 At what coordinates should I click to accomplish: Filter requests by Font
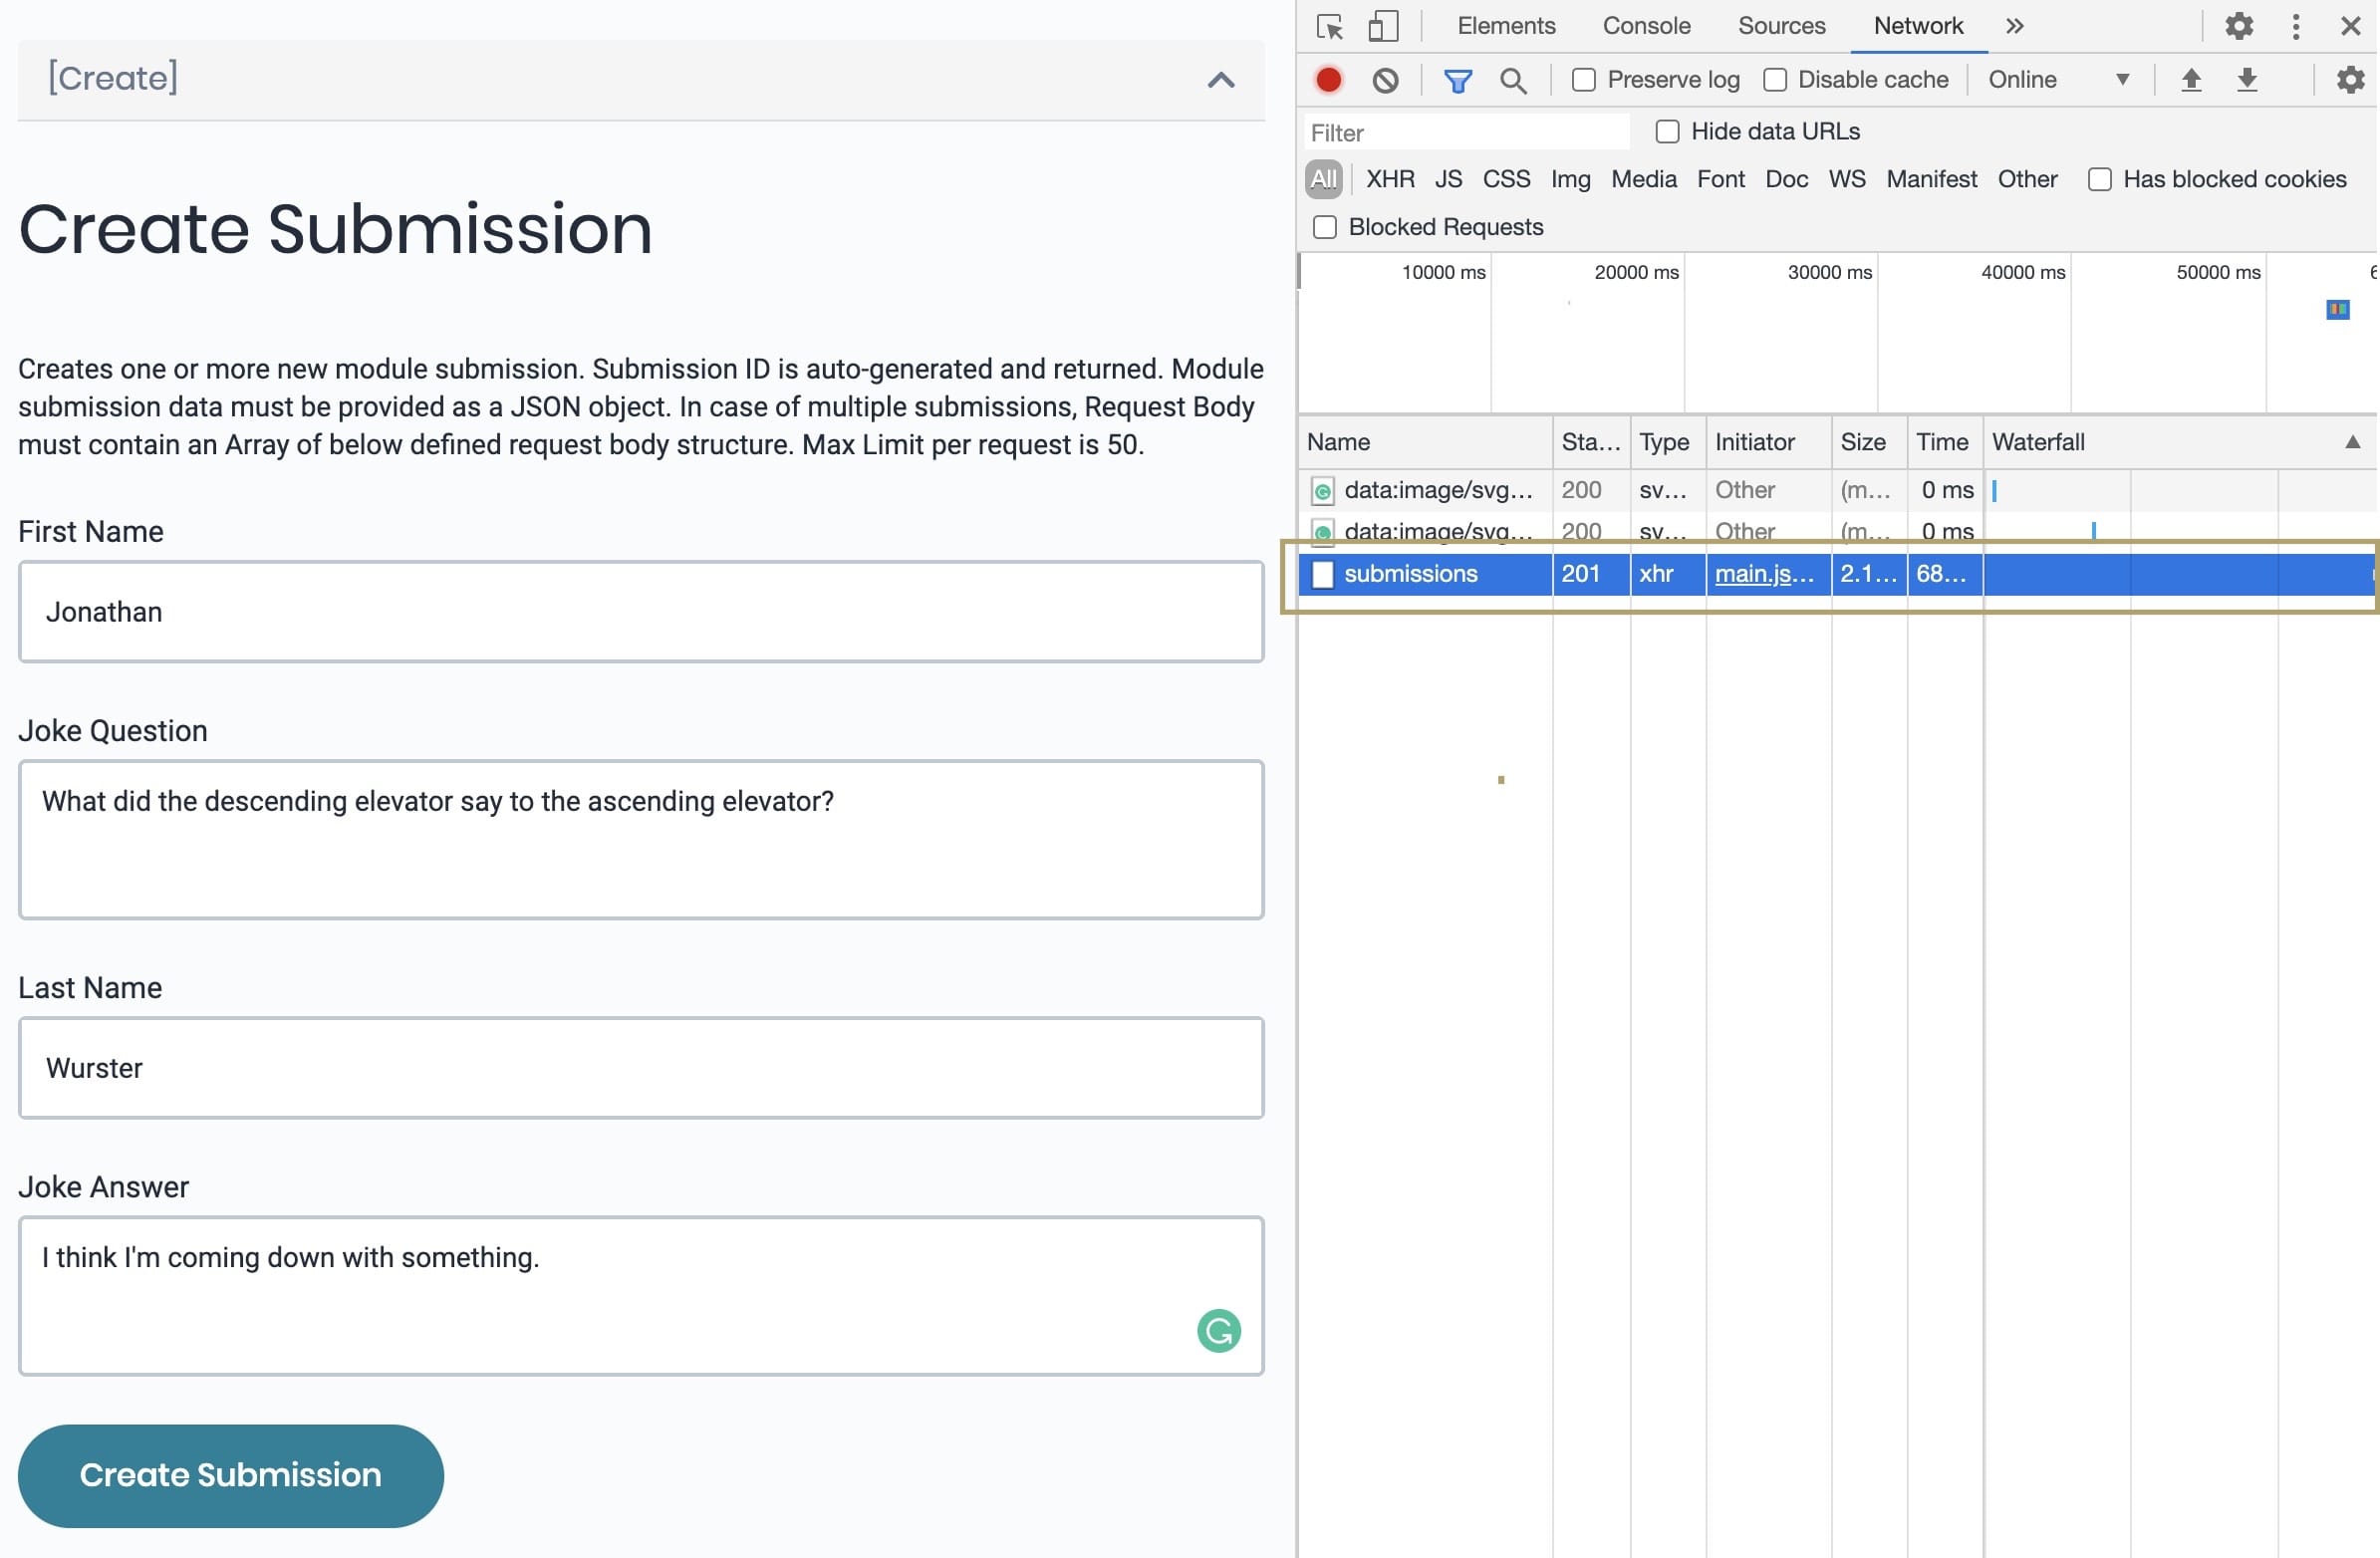(x=1720, y=179)
